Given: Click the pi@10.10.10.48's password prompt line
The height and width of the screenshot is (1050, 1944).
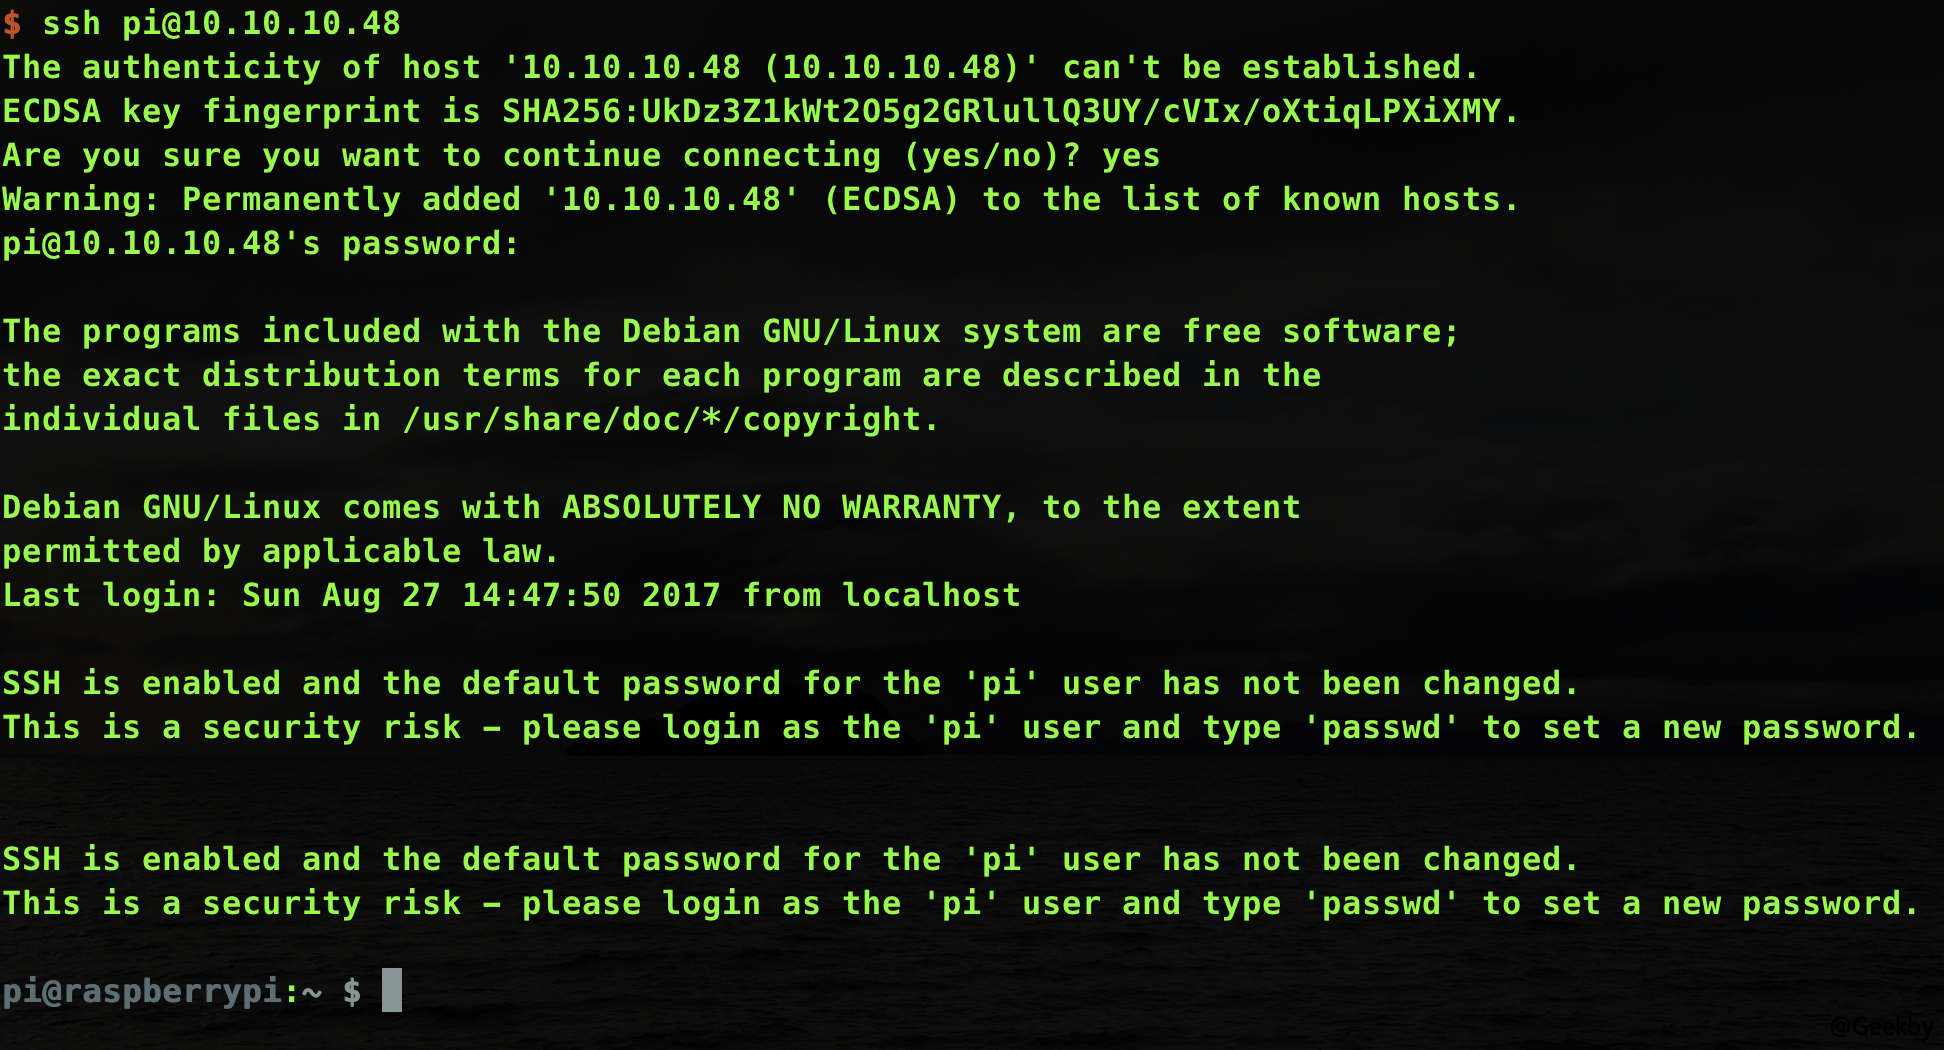Looking at the screenshot, I should pos(261,243).
